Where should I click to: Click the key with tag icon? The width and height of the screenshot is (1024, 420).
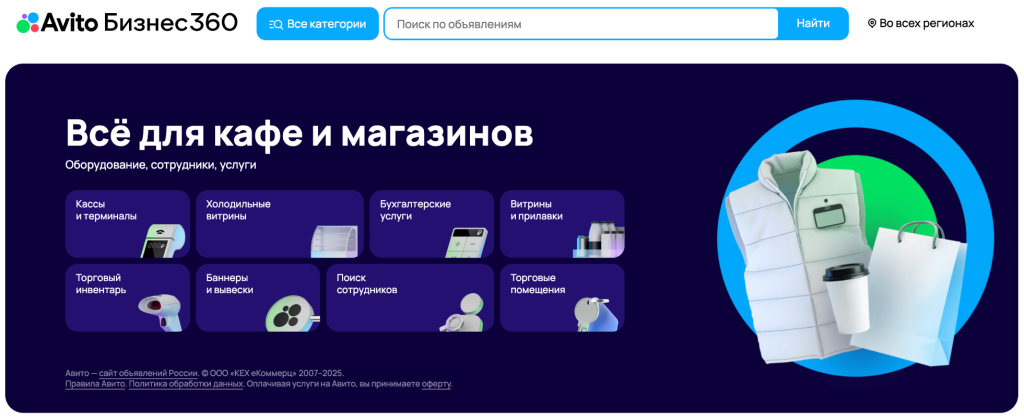pos(596,314)
